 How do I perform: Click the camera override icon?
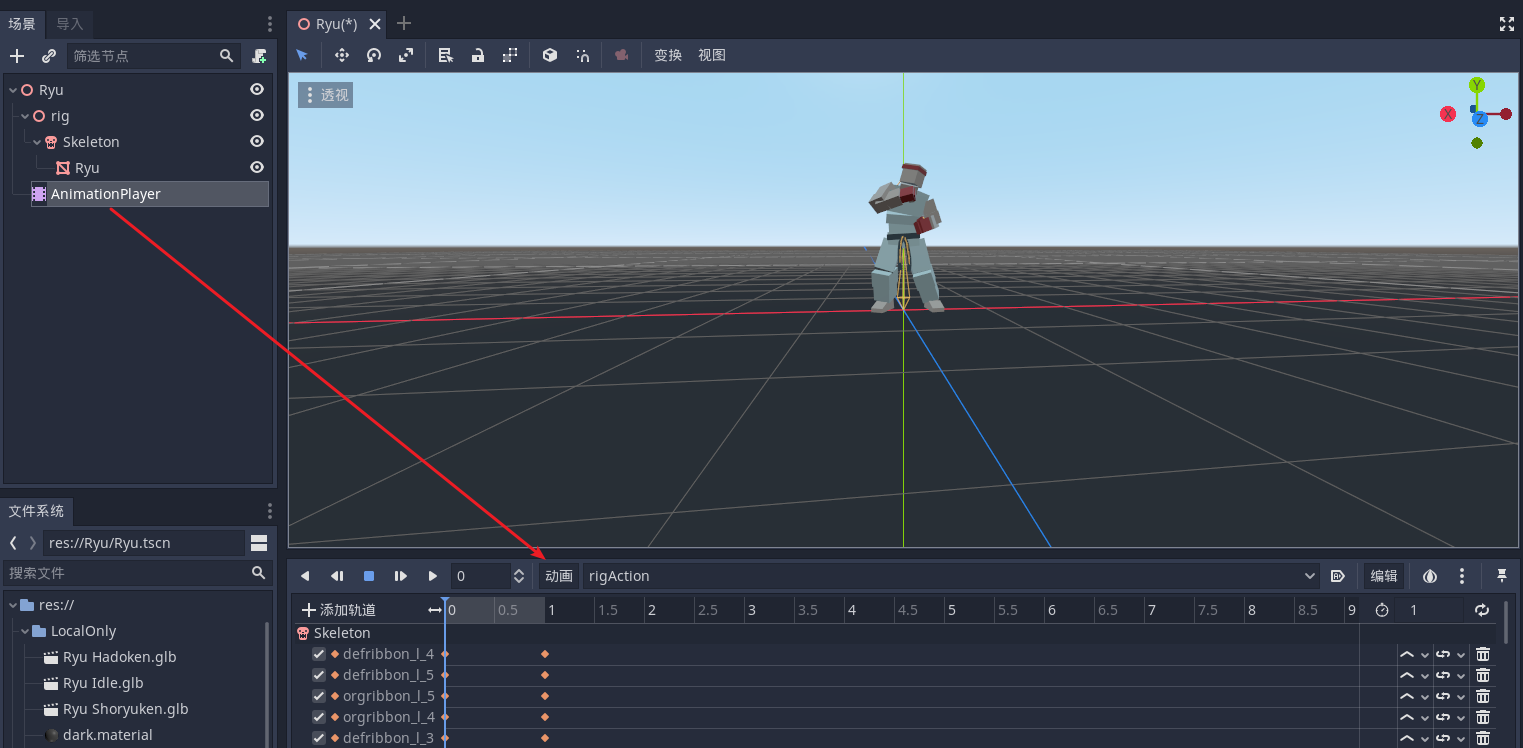tap(621, 55)
